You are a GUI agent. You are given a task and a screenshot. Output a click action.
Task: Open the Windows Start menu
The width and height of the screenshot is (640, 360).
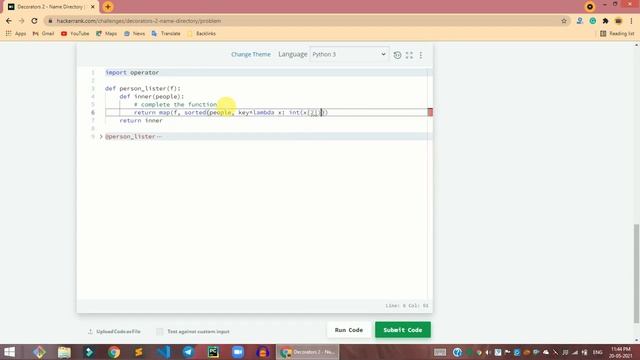[9, 352]
